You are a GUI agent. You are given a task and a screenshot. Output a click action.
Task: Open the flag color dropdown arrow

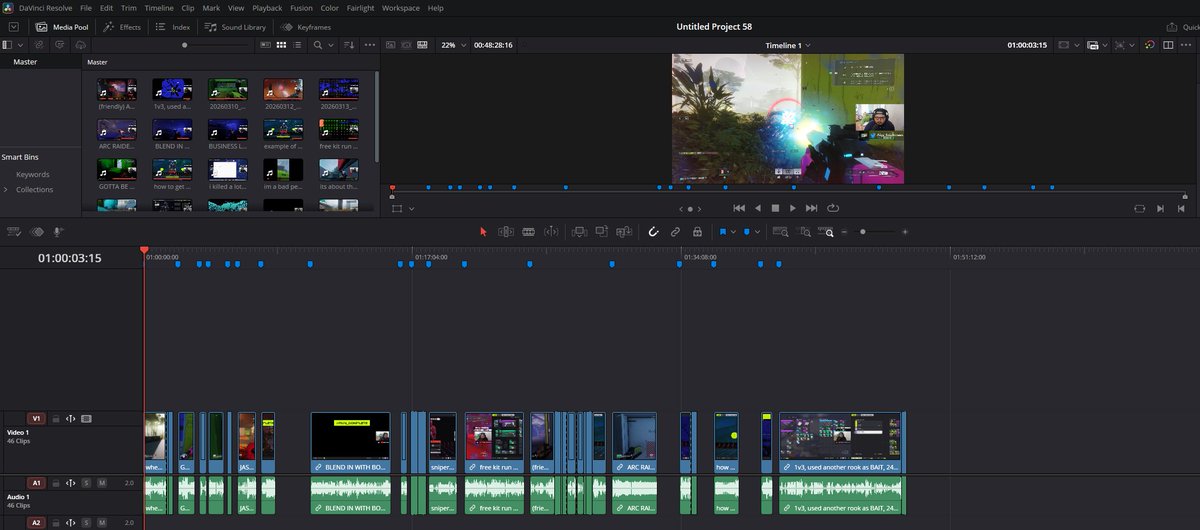[733, 231]
